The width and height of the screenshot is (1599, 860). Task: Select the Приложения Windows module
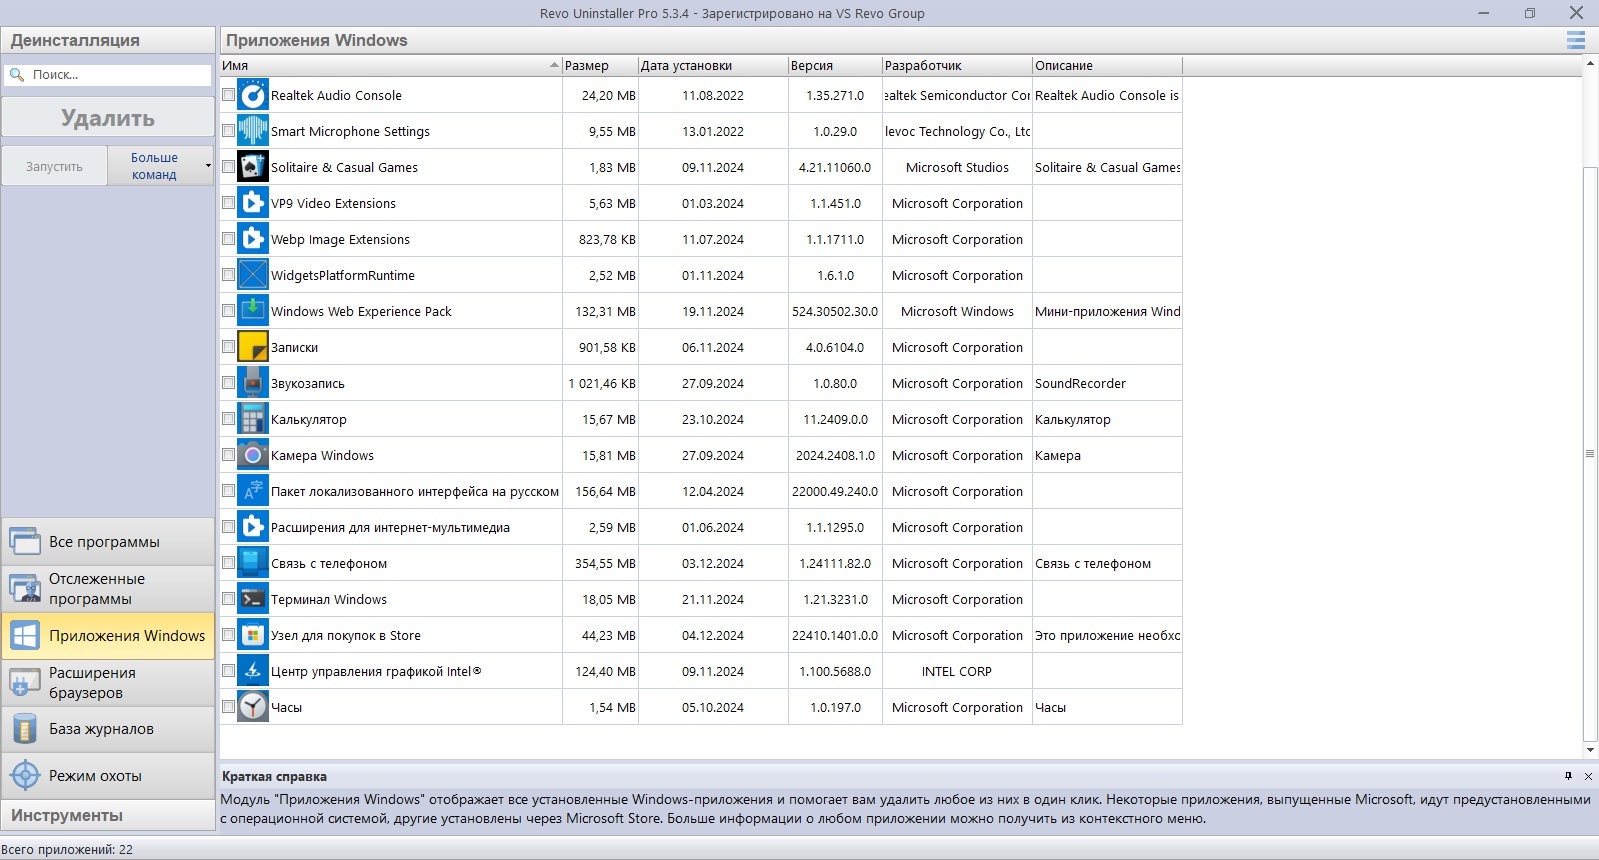pos(108,636)
